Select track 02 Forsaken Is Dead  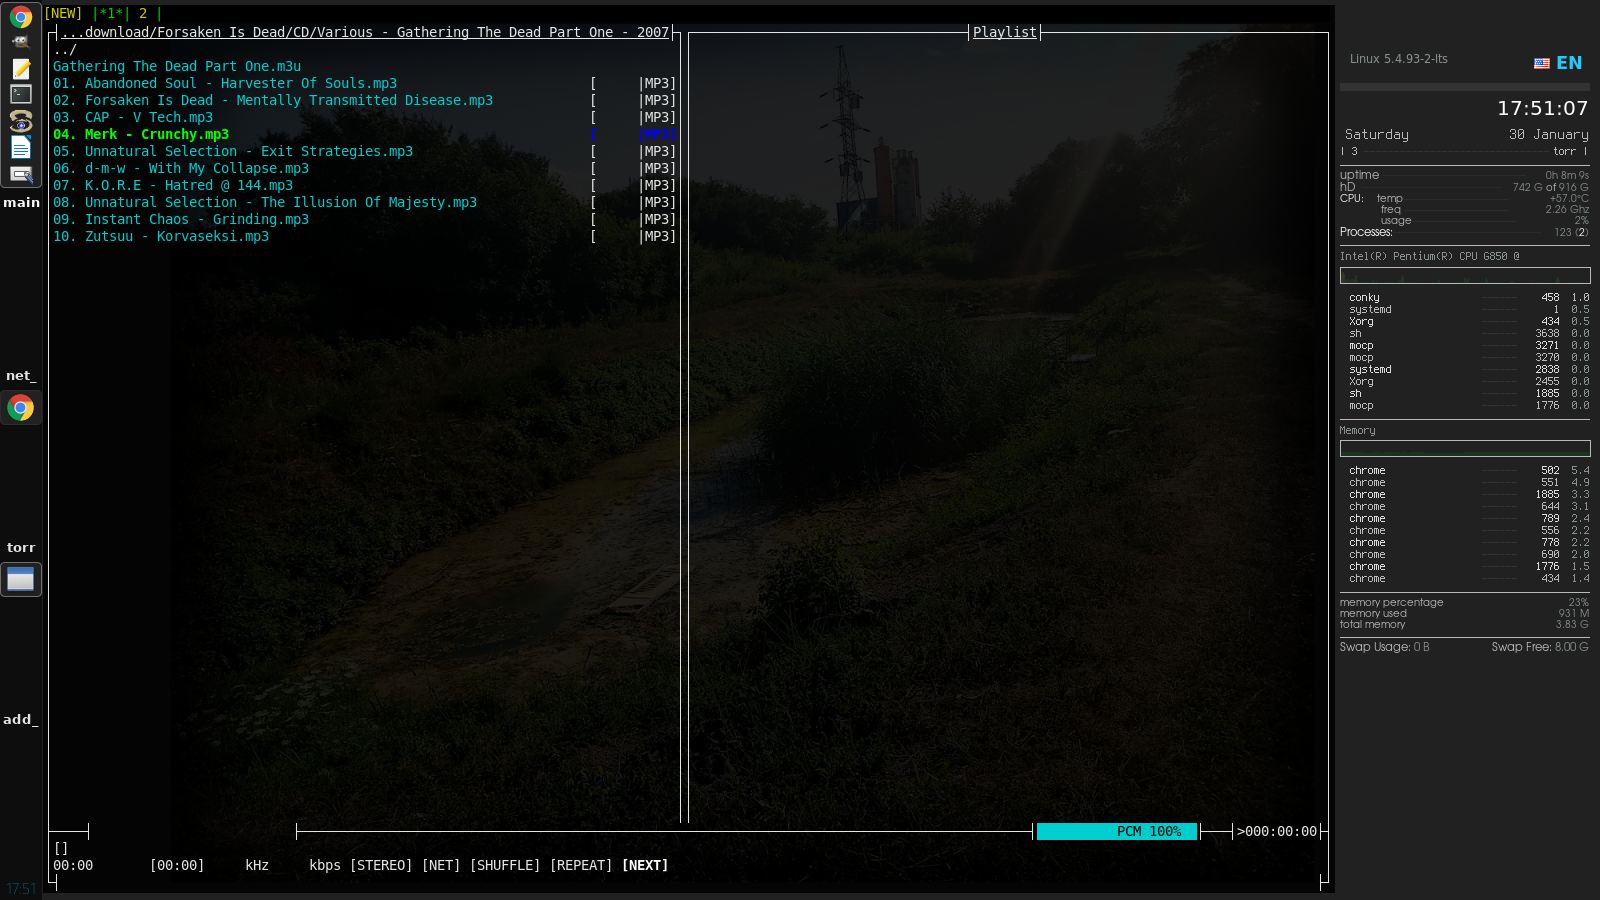273,101
